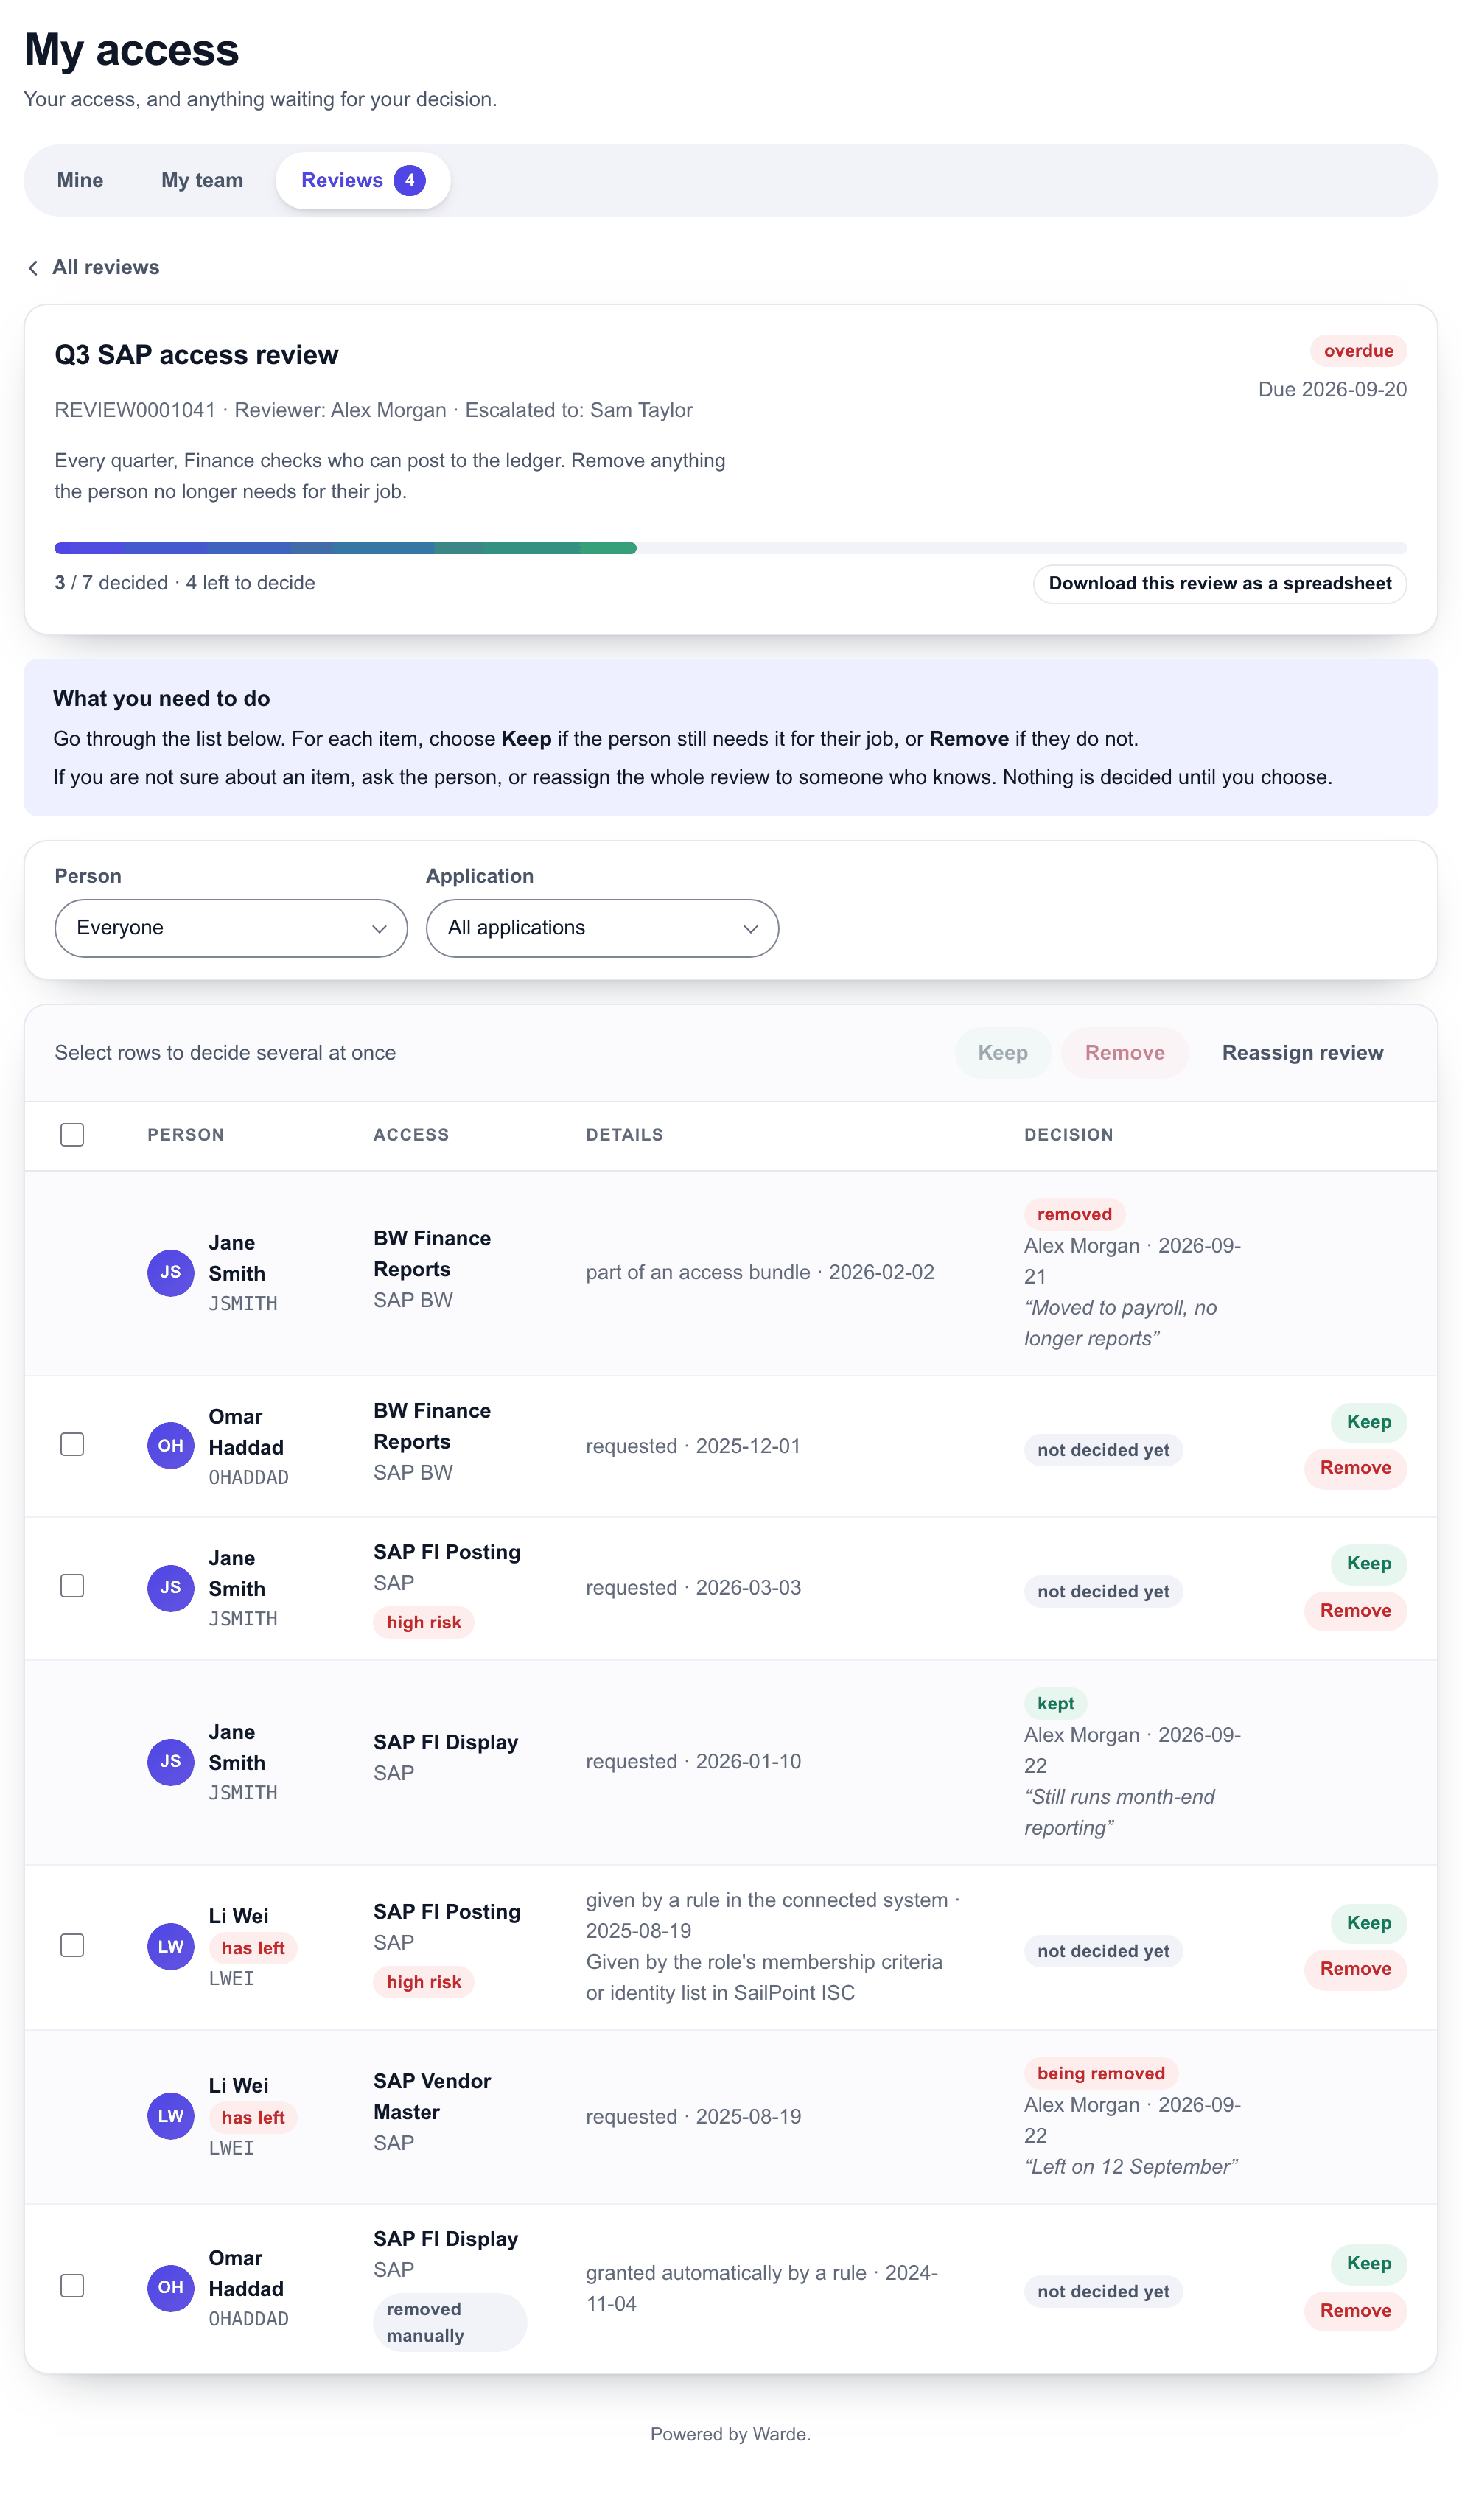Select Omar Haddad's SAP FI Display row checkbox

click(72, 2286)
